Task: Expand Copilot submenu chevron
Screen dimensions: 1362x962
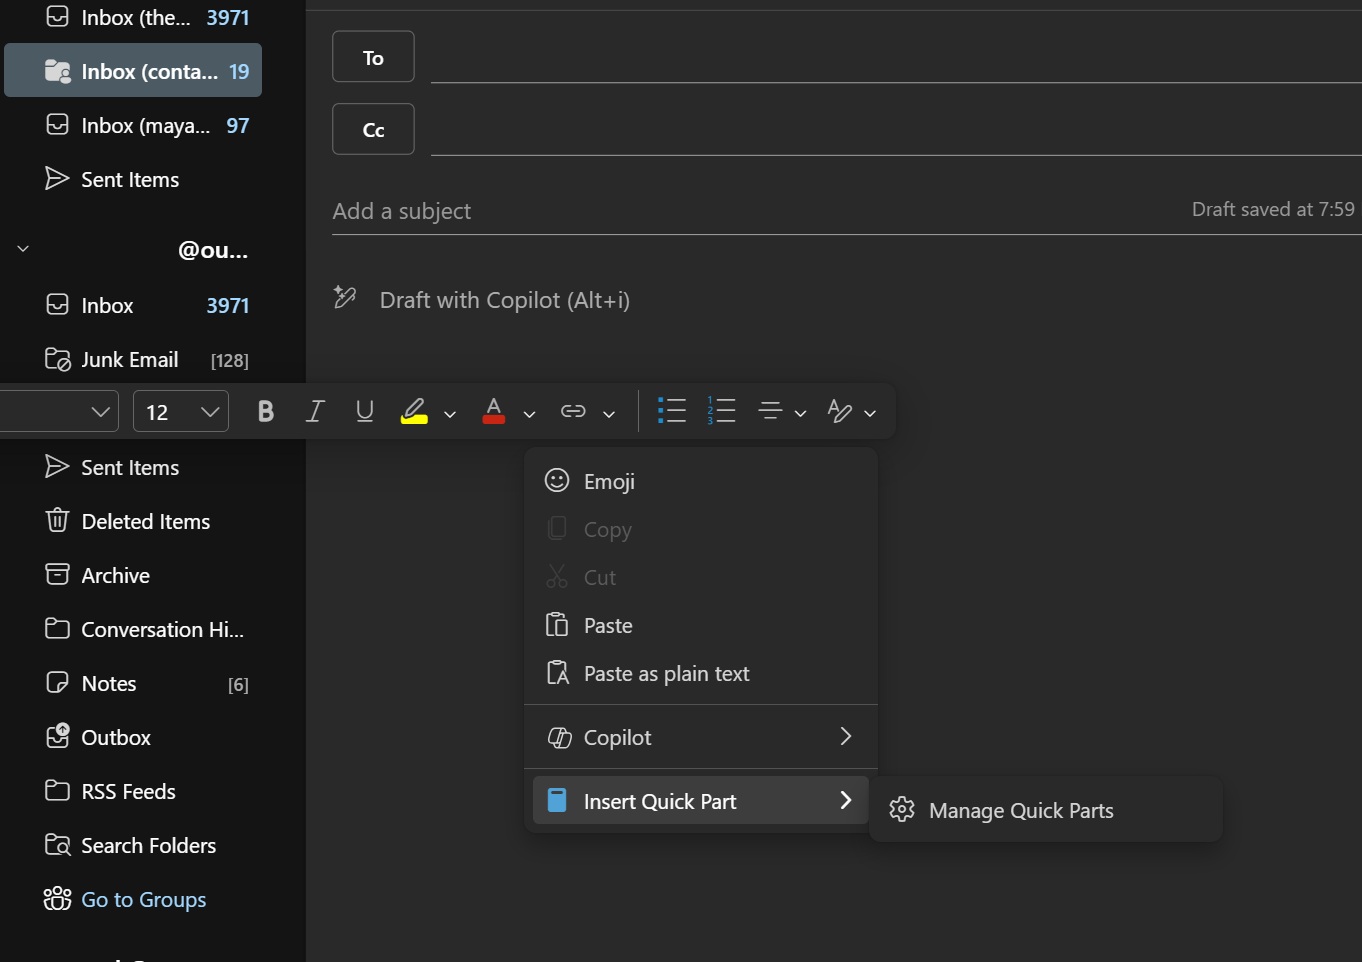Action: [846, 737]
